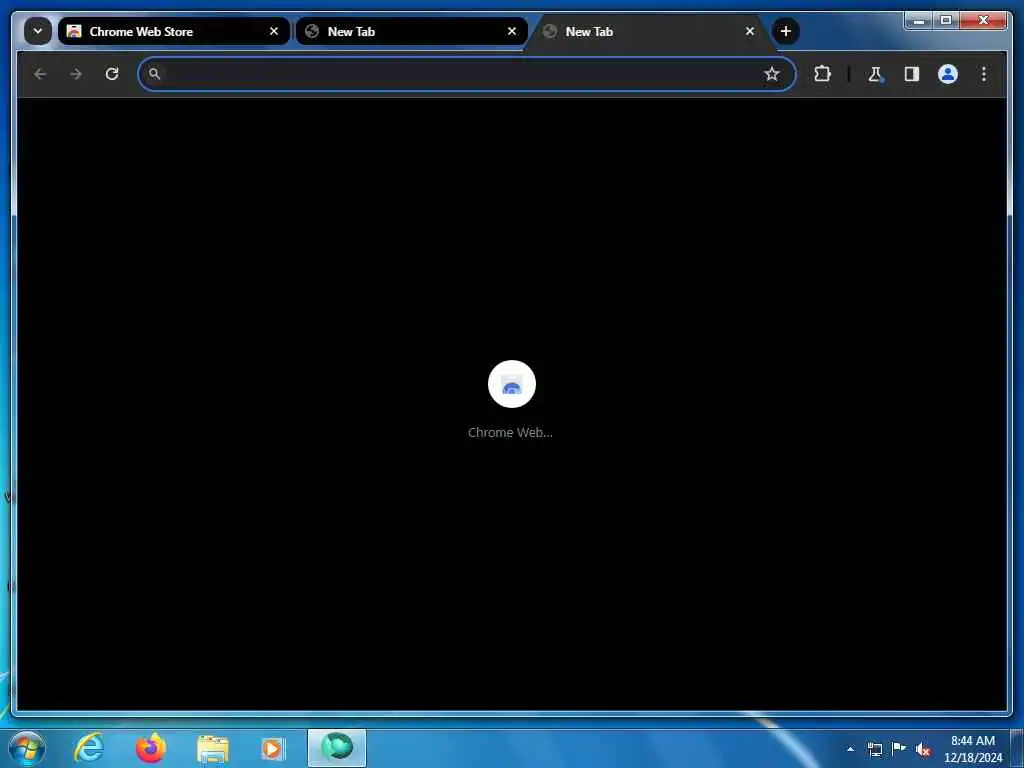Go forward using the forward arrow
The width and height of the screenshot is (1024, 768).
pos(76,74)
